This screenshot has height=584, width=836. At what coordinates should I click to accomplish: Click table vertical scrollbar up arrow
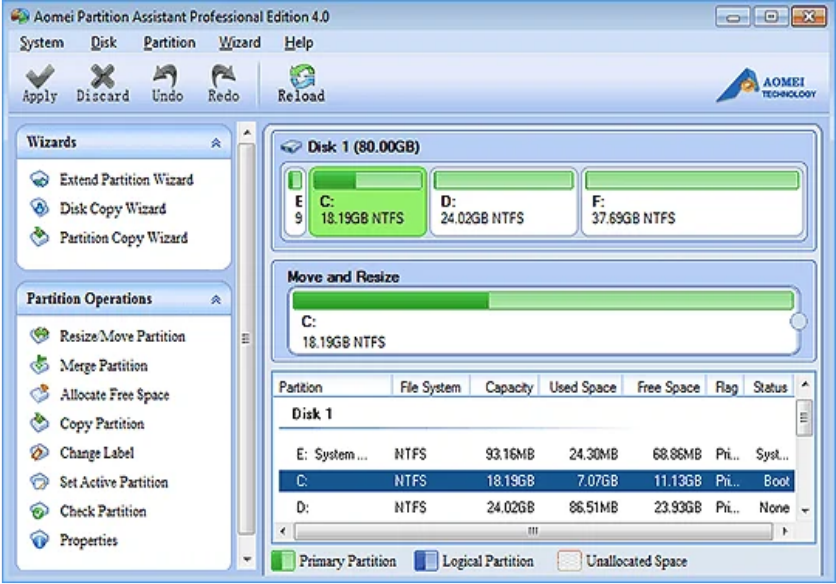(805, 385)
